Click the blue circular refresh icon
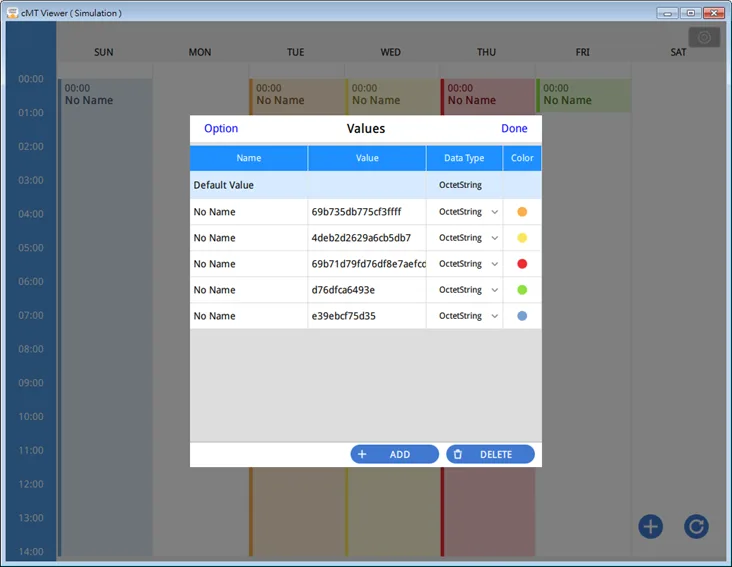The height and width of the screenshot is (567, 732). point(696,527)
